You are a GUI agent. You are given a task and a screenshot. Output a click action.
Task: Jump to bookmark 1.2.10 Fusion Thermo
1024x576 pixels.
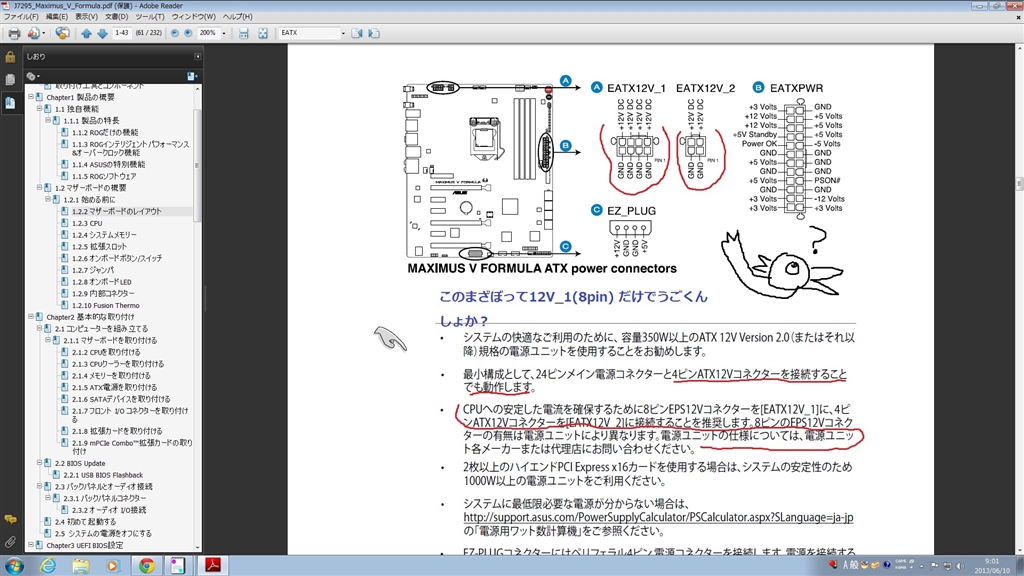click(106, 306)
